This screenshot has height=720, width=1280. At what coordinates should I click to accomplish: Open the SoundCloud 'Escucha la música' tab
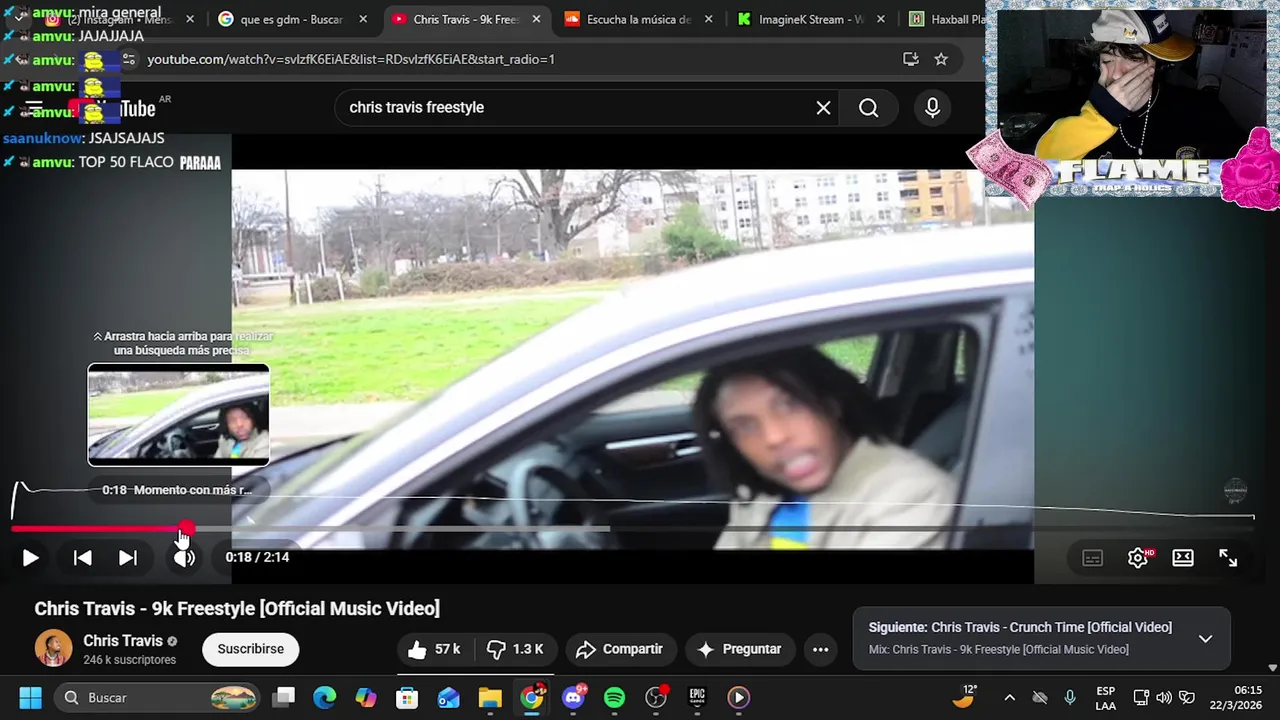pyautogui.click(x=637, y=19)
